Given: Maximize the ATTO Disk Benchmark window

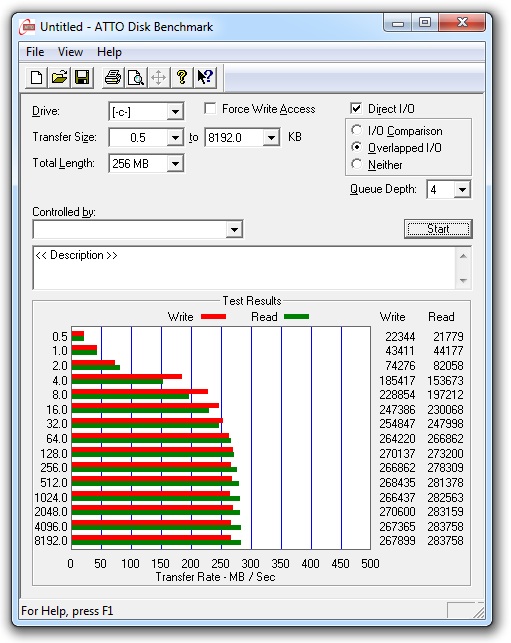Looking at the screenshot, I should coord(425,23).
